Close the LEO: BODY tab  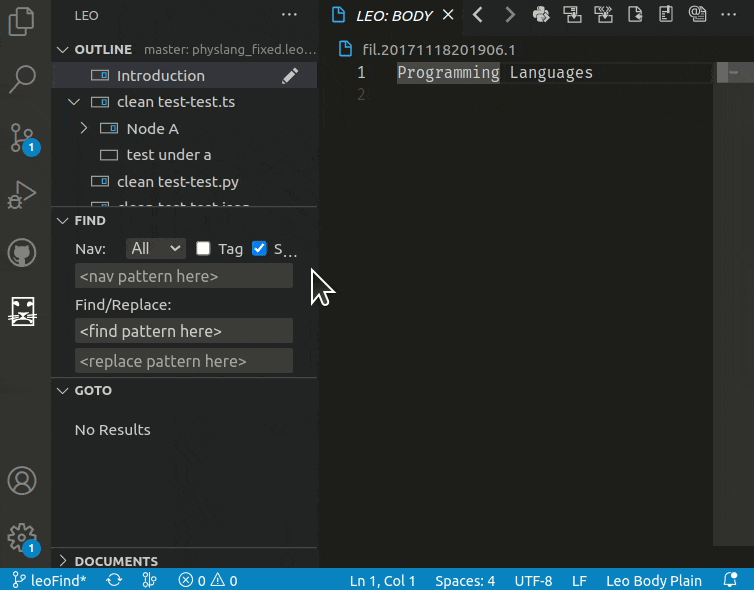pyautogui.click(x=448, y=15)
